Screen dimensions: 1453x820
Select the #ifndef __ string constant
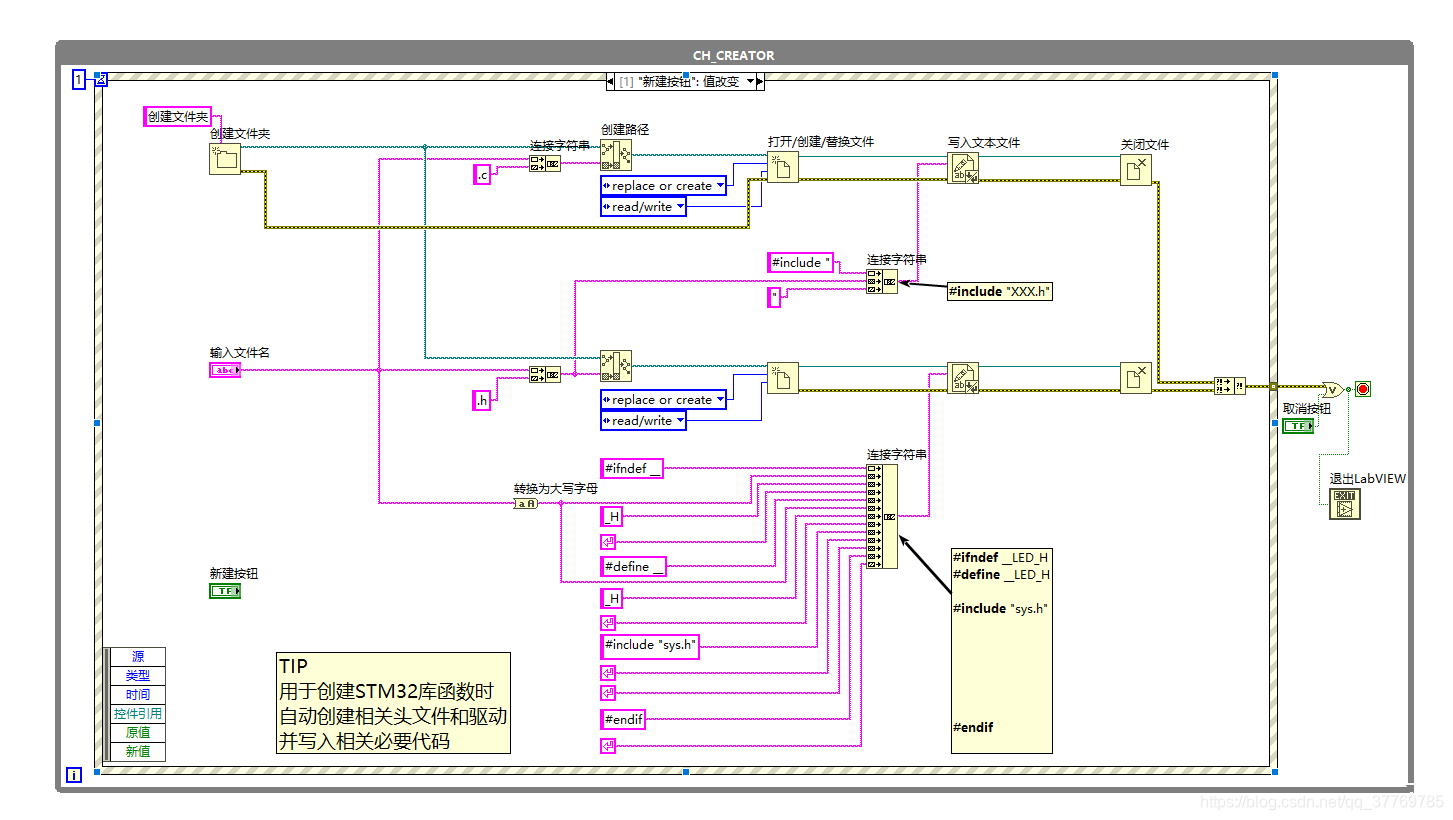pyautogui.click(x=632, y=468)
